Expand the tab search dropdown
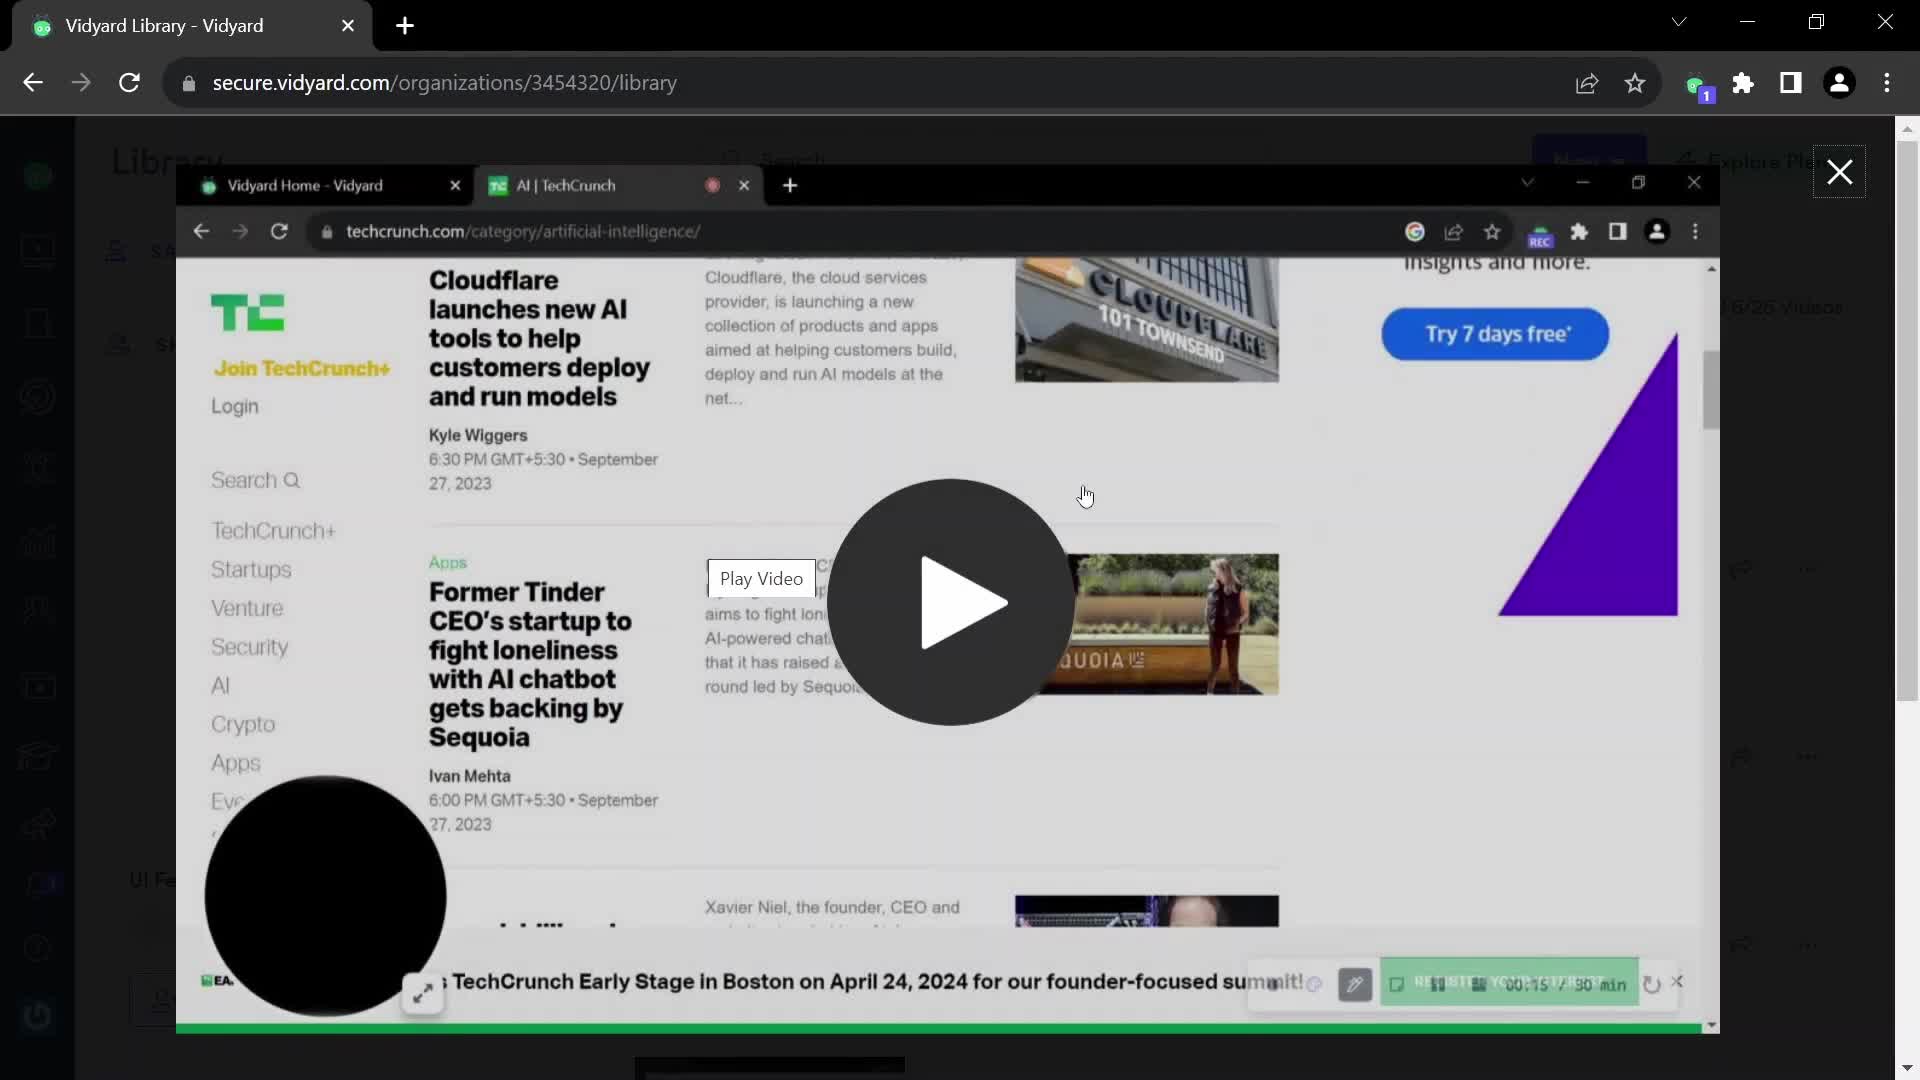Screen dimensions: 1920x1080 tap(1679, 22)
